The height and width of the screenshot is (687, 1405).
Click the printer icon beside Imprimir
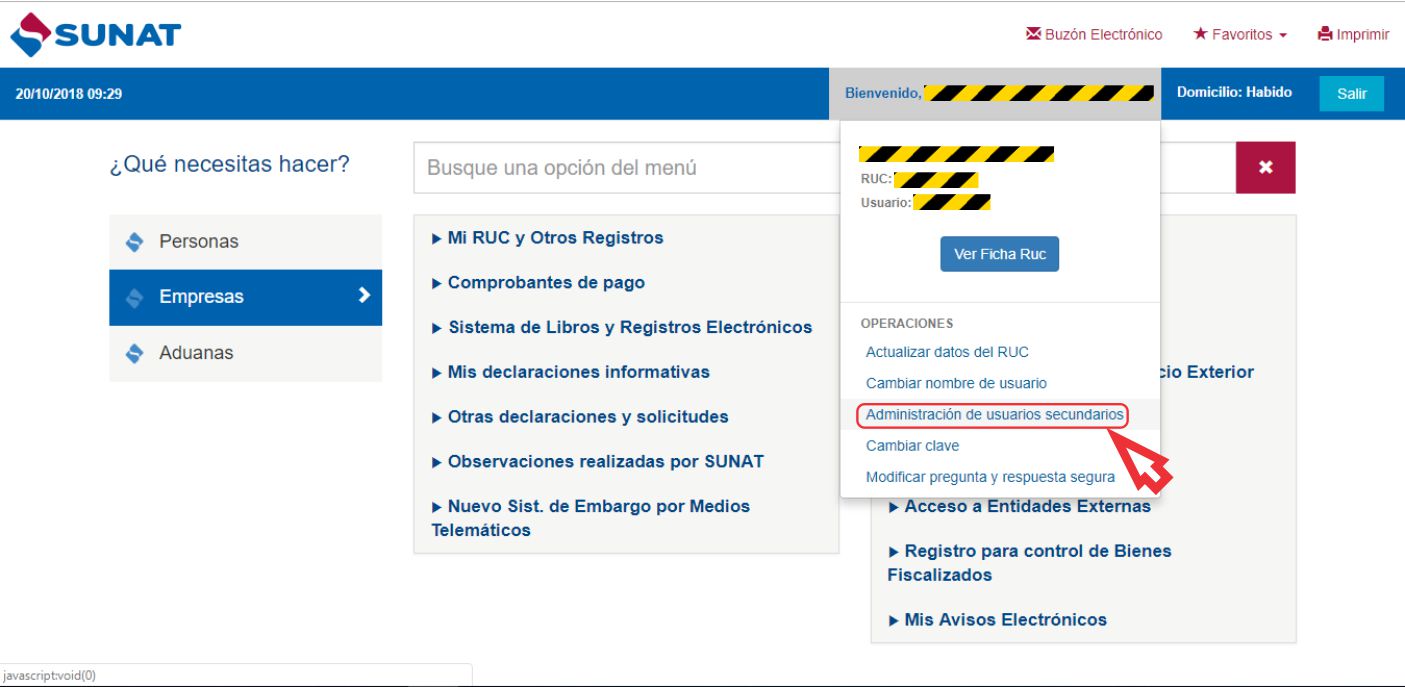coord(1325,34)
